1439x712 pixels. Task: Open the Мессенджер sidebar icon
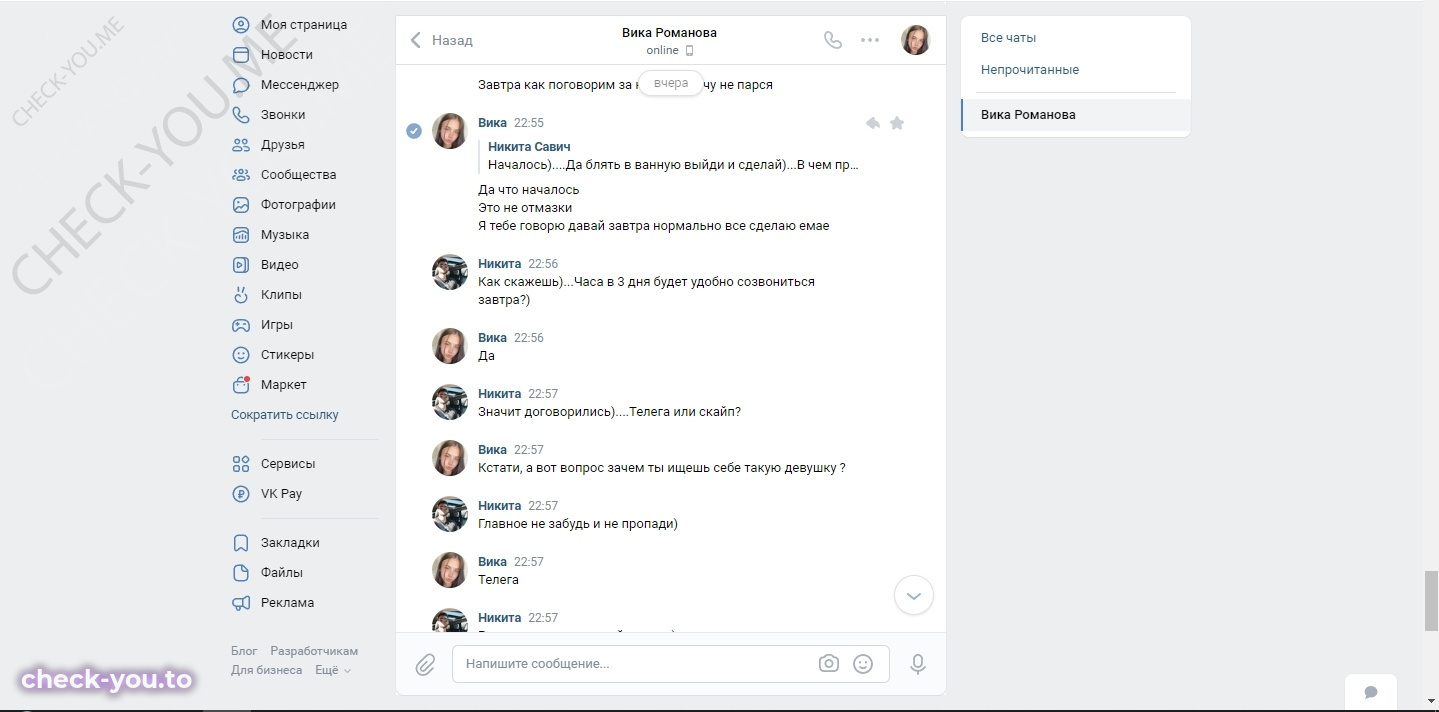pos(240,85)
